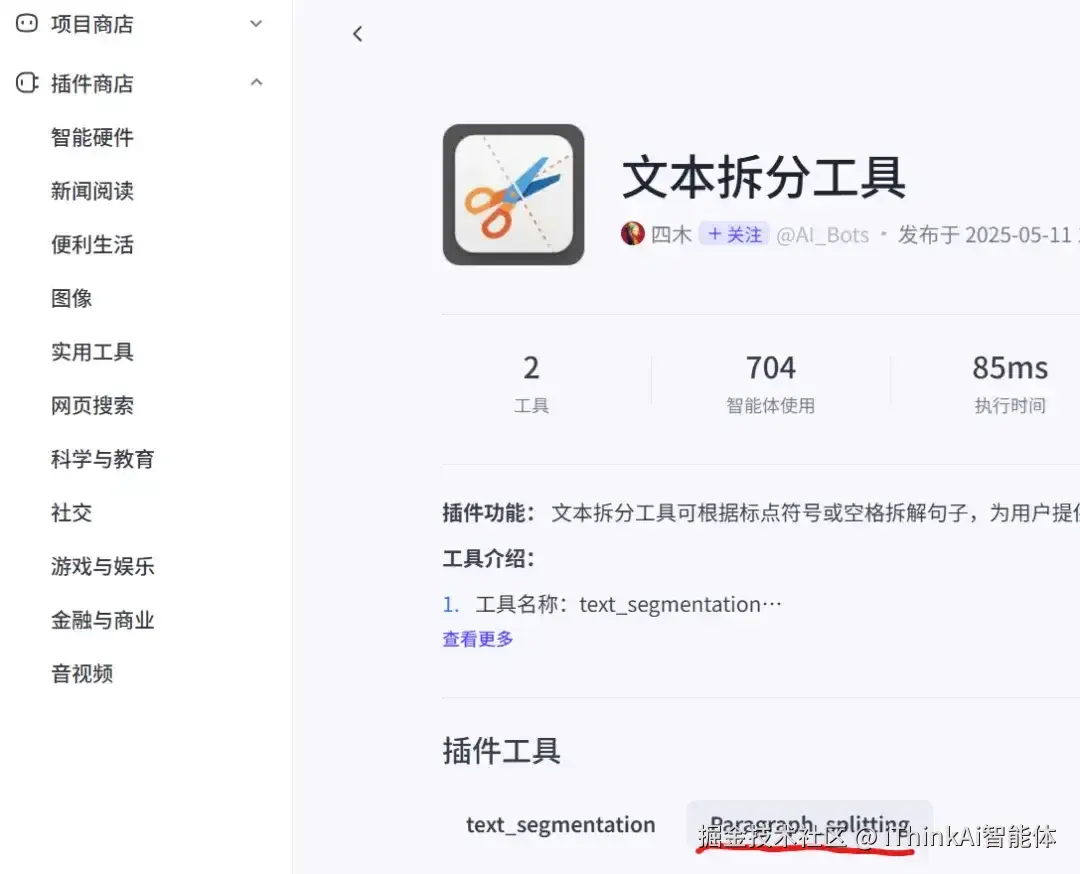Screen dimensions: 1080x874
Task: Collapse the 插件商店 chevron
Action: tap(256, 83)
